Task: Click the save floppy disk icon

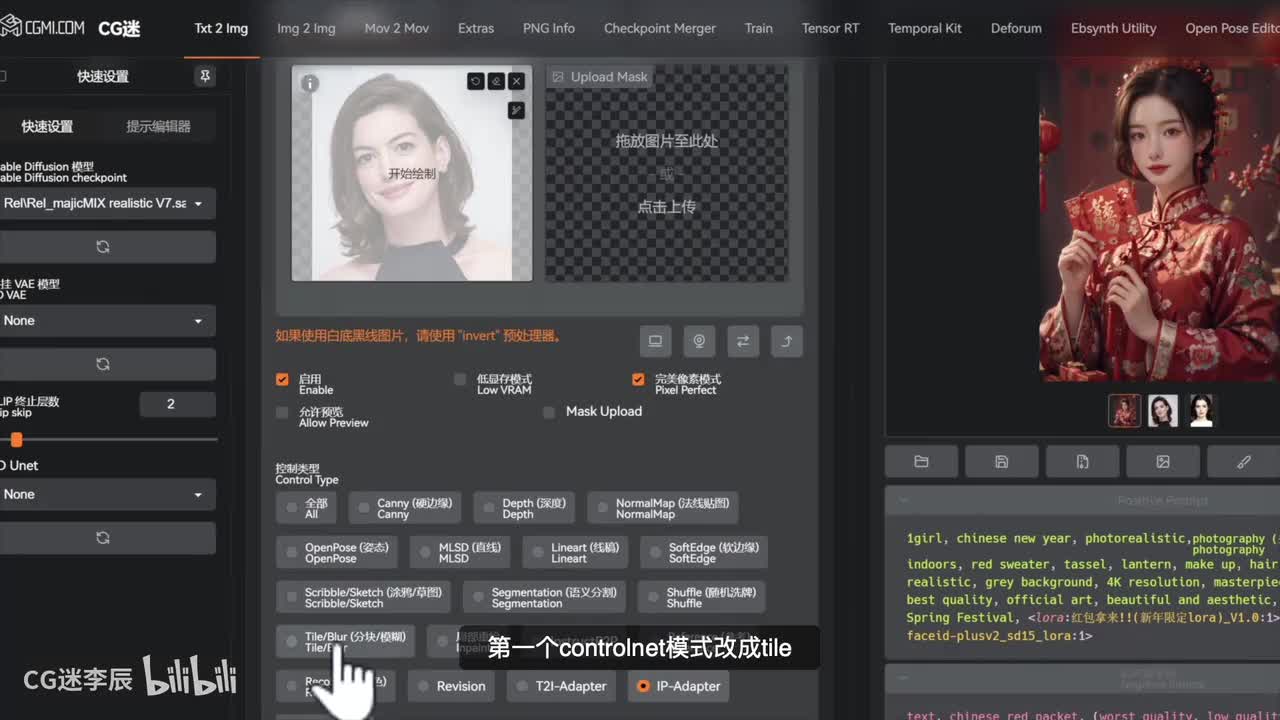Action: [1001, 461]
